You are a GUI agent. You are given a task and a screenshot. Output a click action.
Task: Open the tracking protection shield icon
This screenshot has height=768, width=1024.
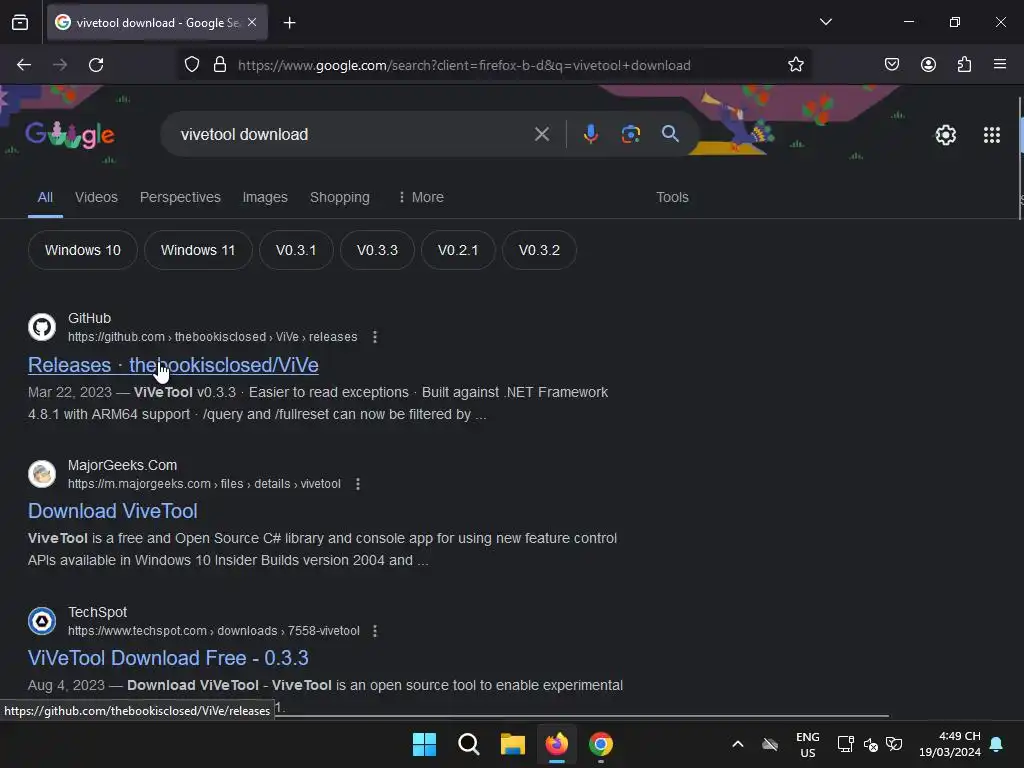[191, 65]
